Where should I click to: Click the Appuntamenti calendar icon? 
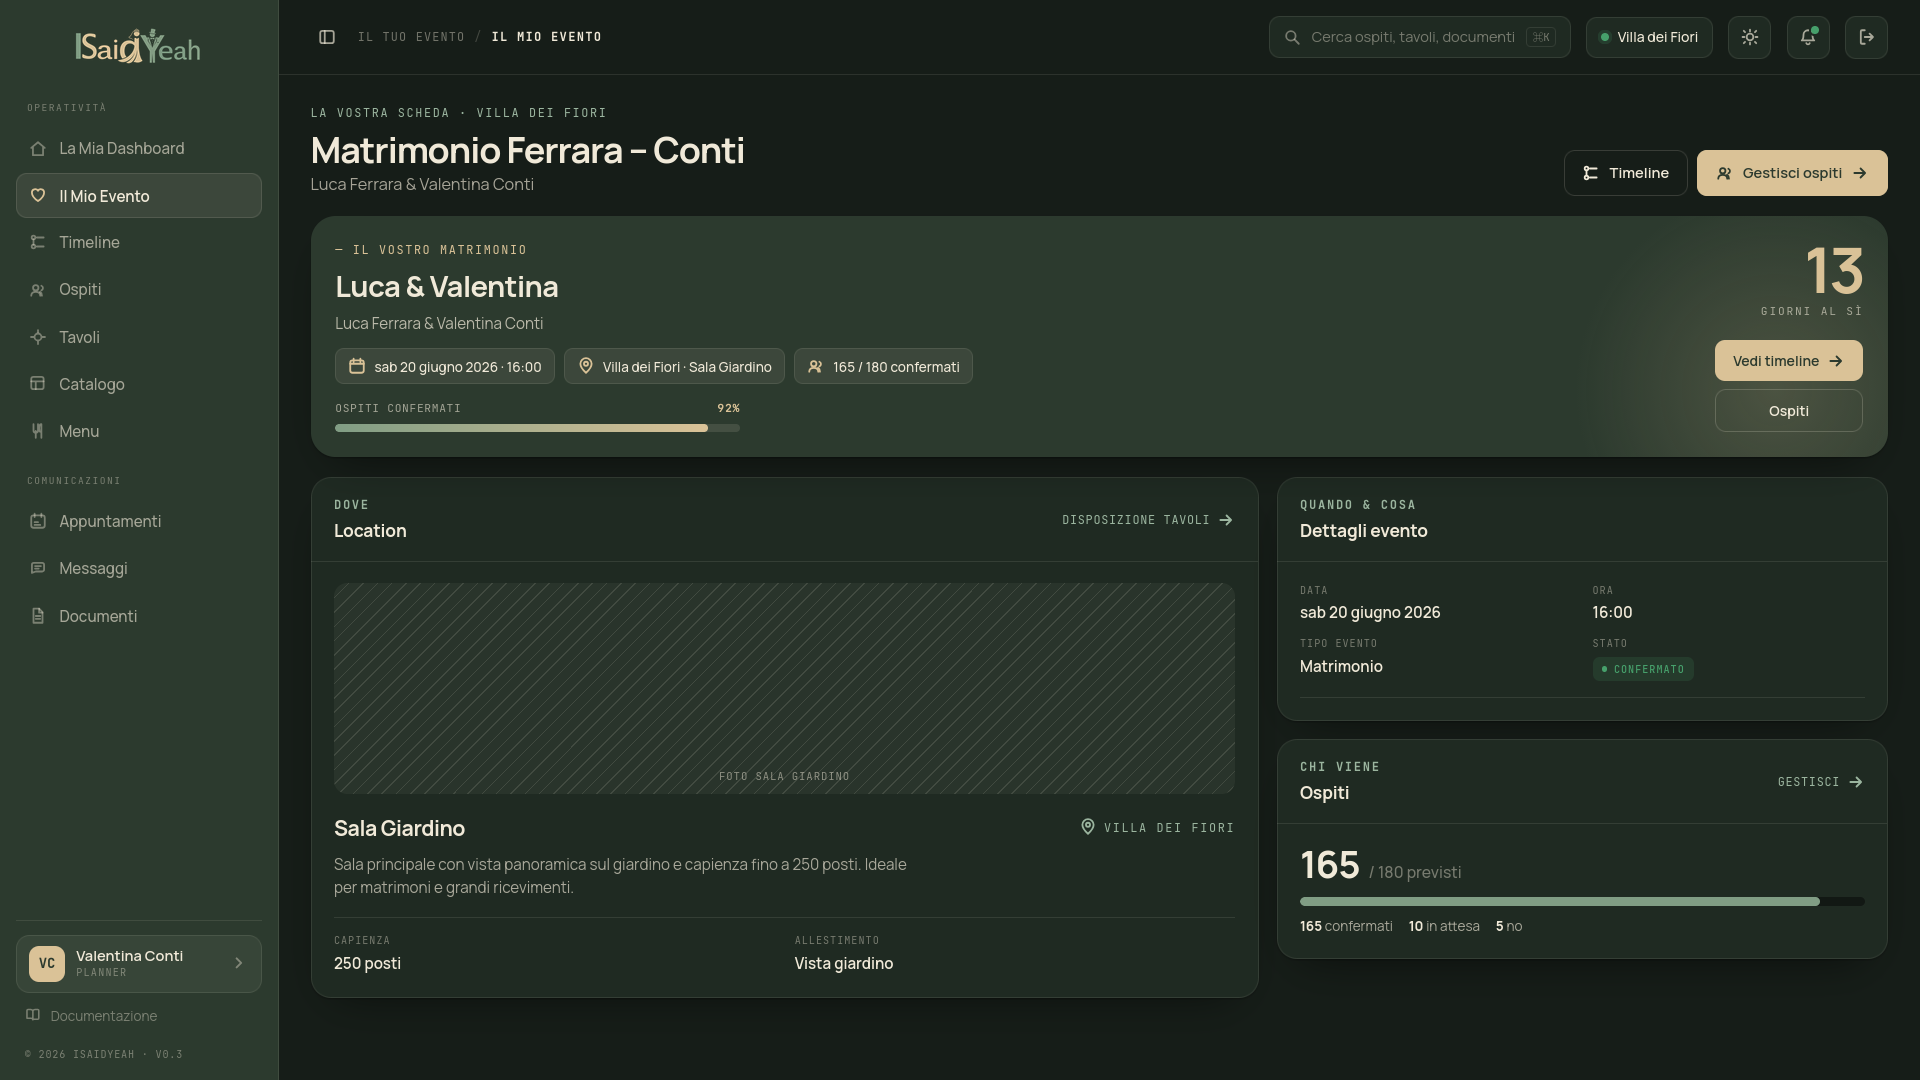pos(38,521)
